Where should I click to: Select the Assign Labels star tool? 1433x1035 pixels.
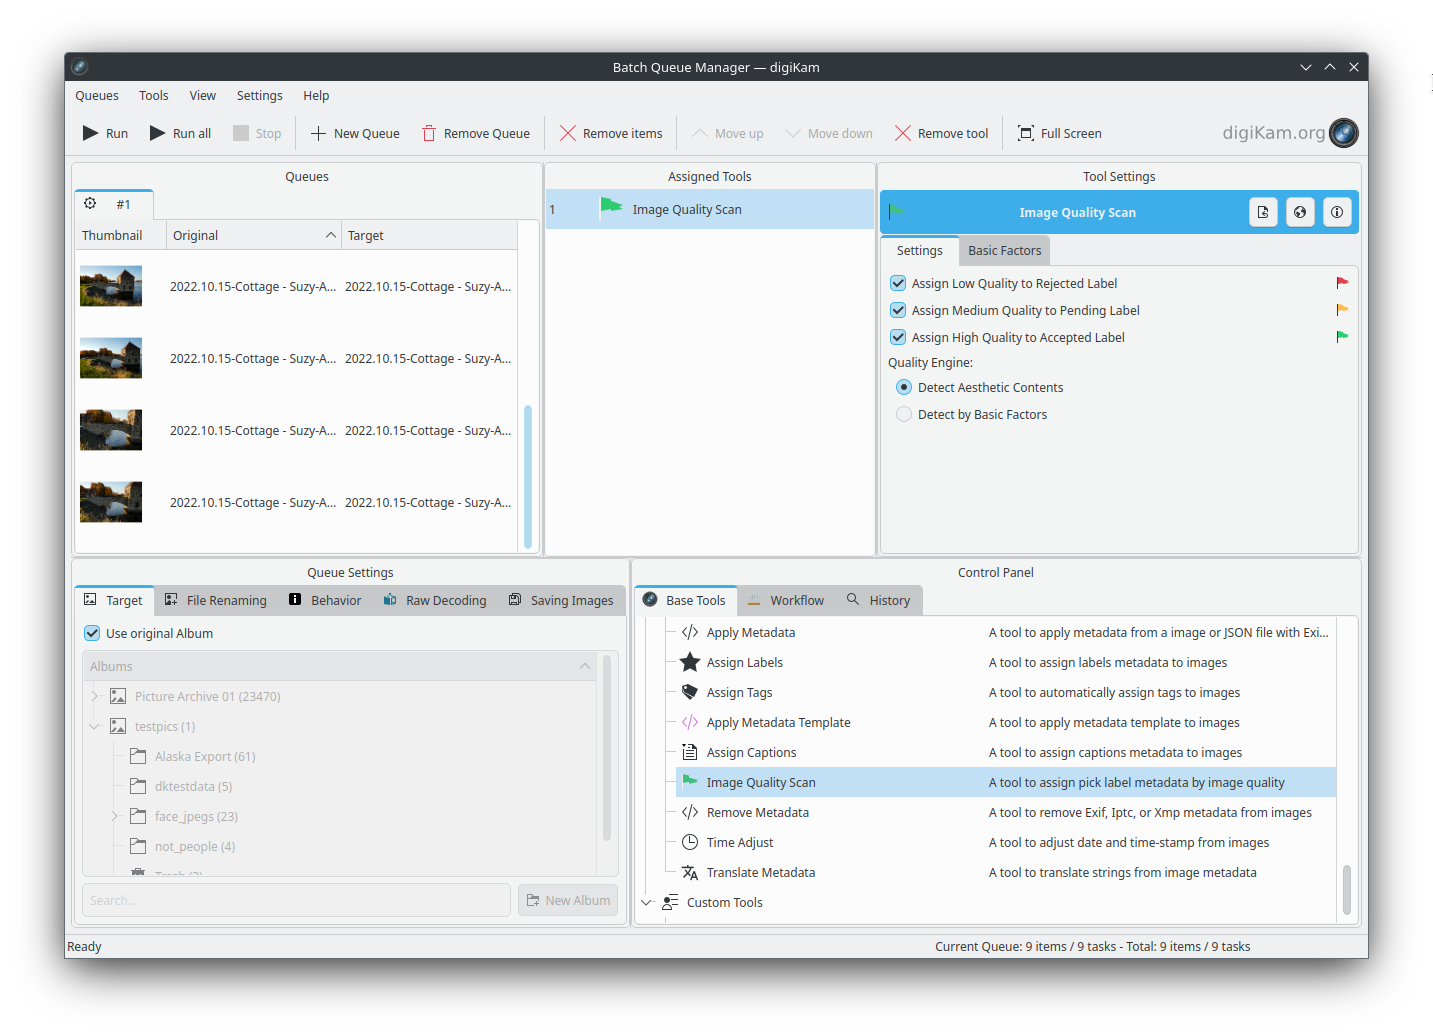690,662
